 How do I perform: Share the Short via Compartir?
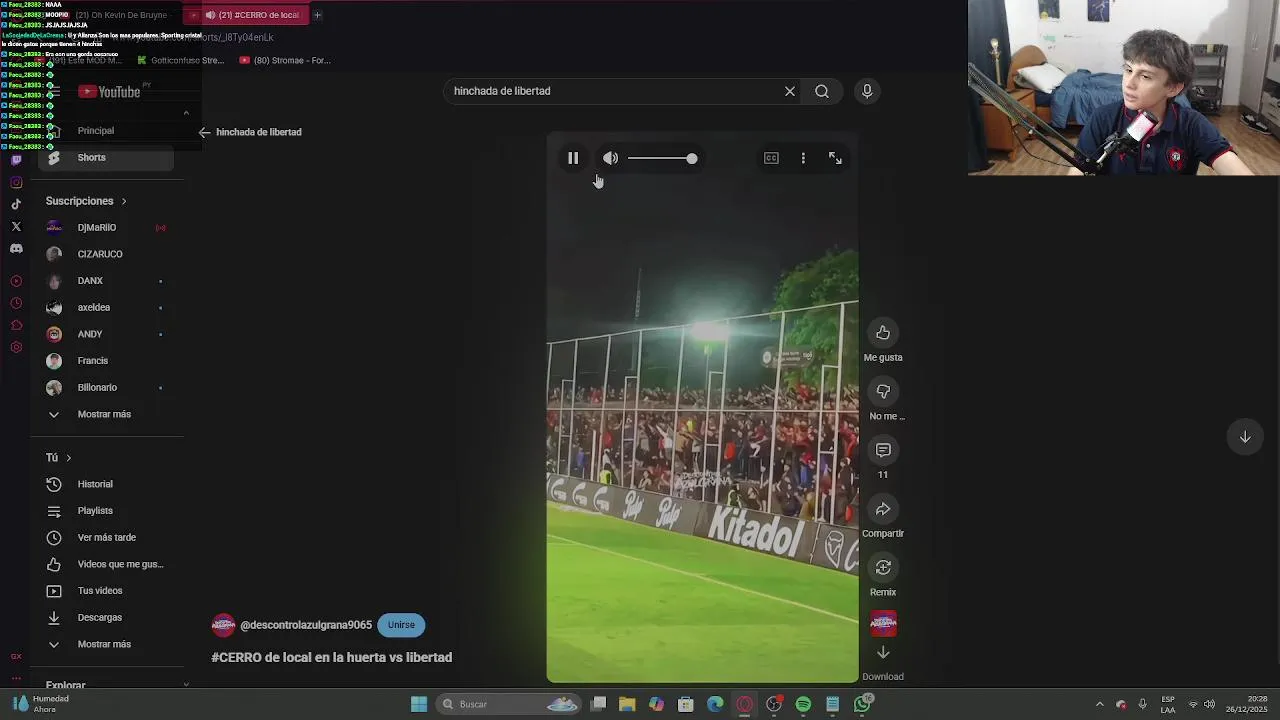click(x=883, y=510)
